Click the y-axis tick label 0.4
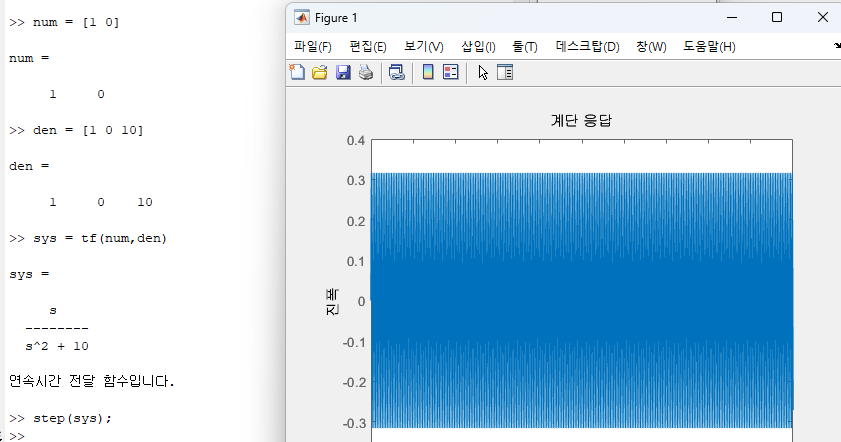The height and width of the screenshot is (442, 841). pos(356,141)
